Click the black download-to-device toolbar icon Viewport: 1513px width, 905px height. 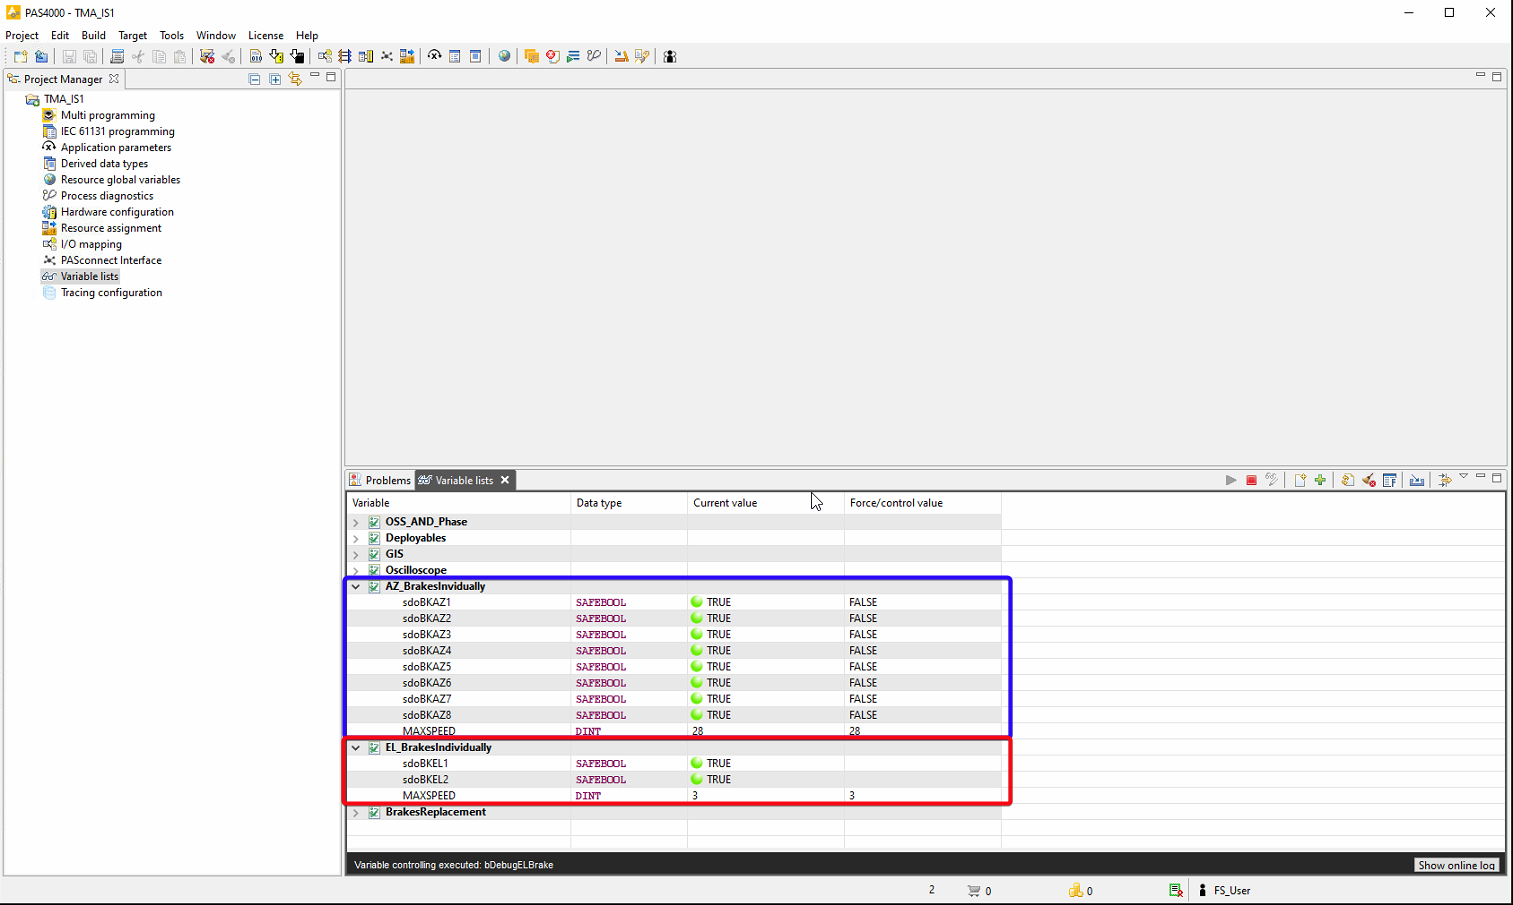pyautogui.click(x=297, y=57)
